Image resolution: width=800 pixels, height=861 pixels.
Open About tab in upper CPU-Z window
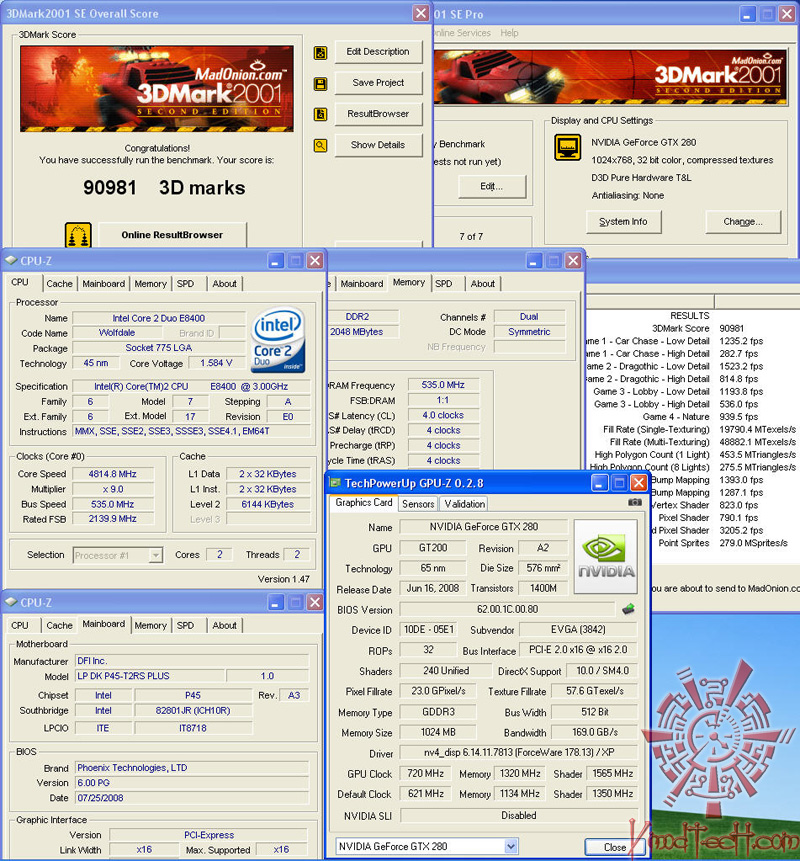(x=225, y=284)
